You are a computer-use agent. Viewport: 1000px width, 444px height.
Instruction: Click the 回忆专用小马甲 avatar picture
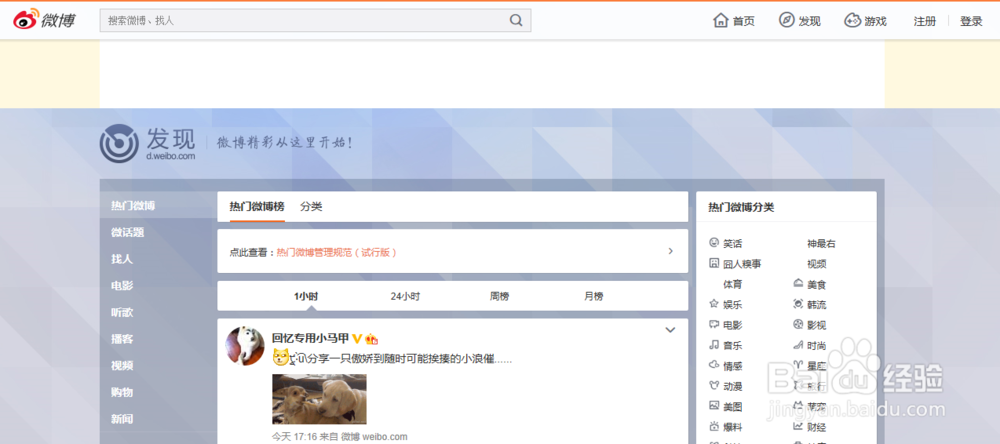(x=246, y=346)
